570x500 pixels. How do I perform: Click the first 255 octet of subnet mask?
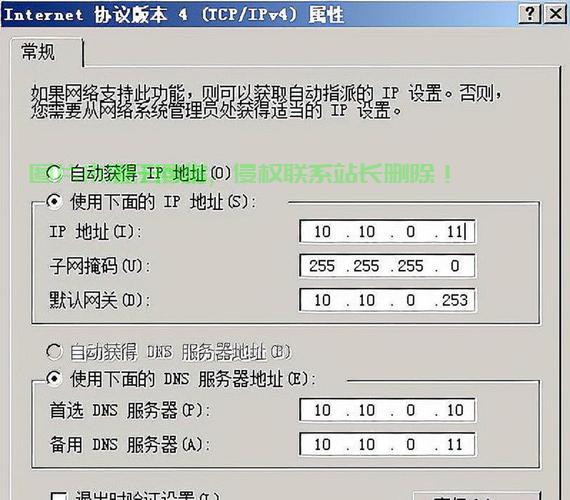tap(322, 266)
